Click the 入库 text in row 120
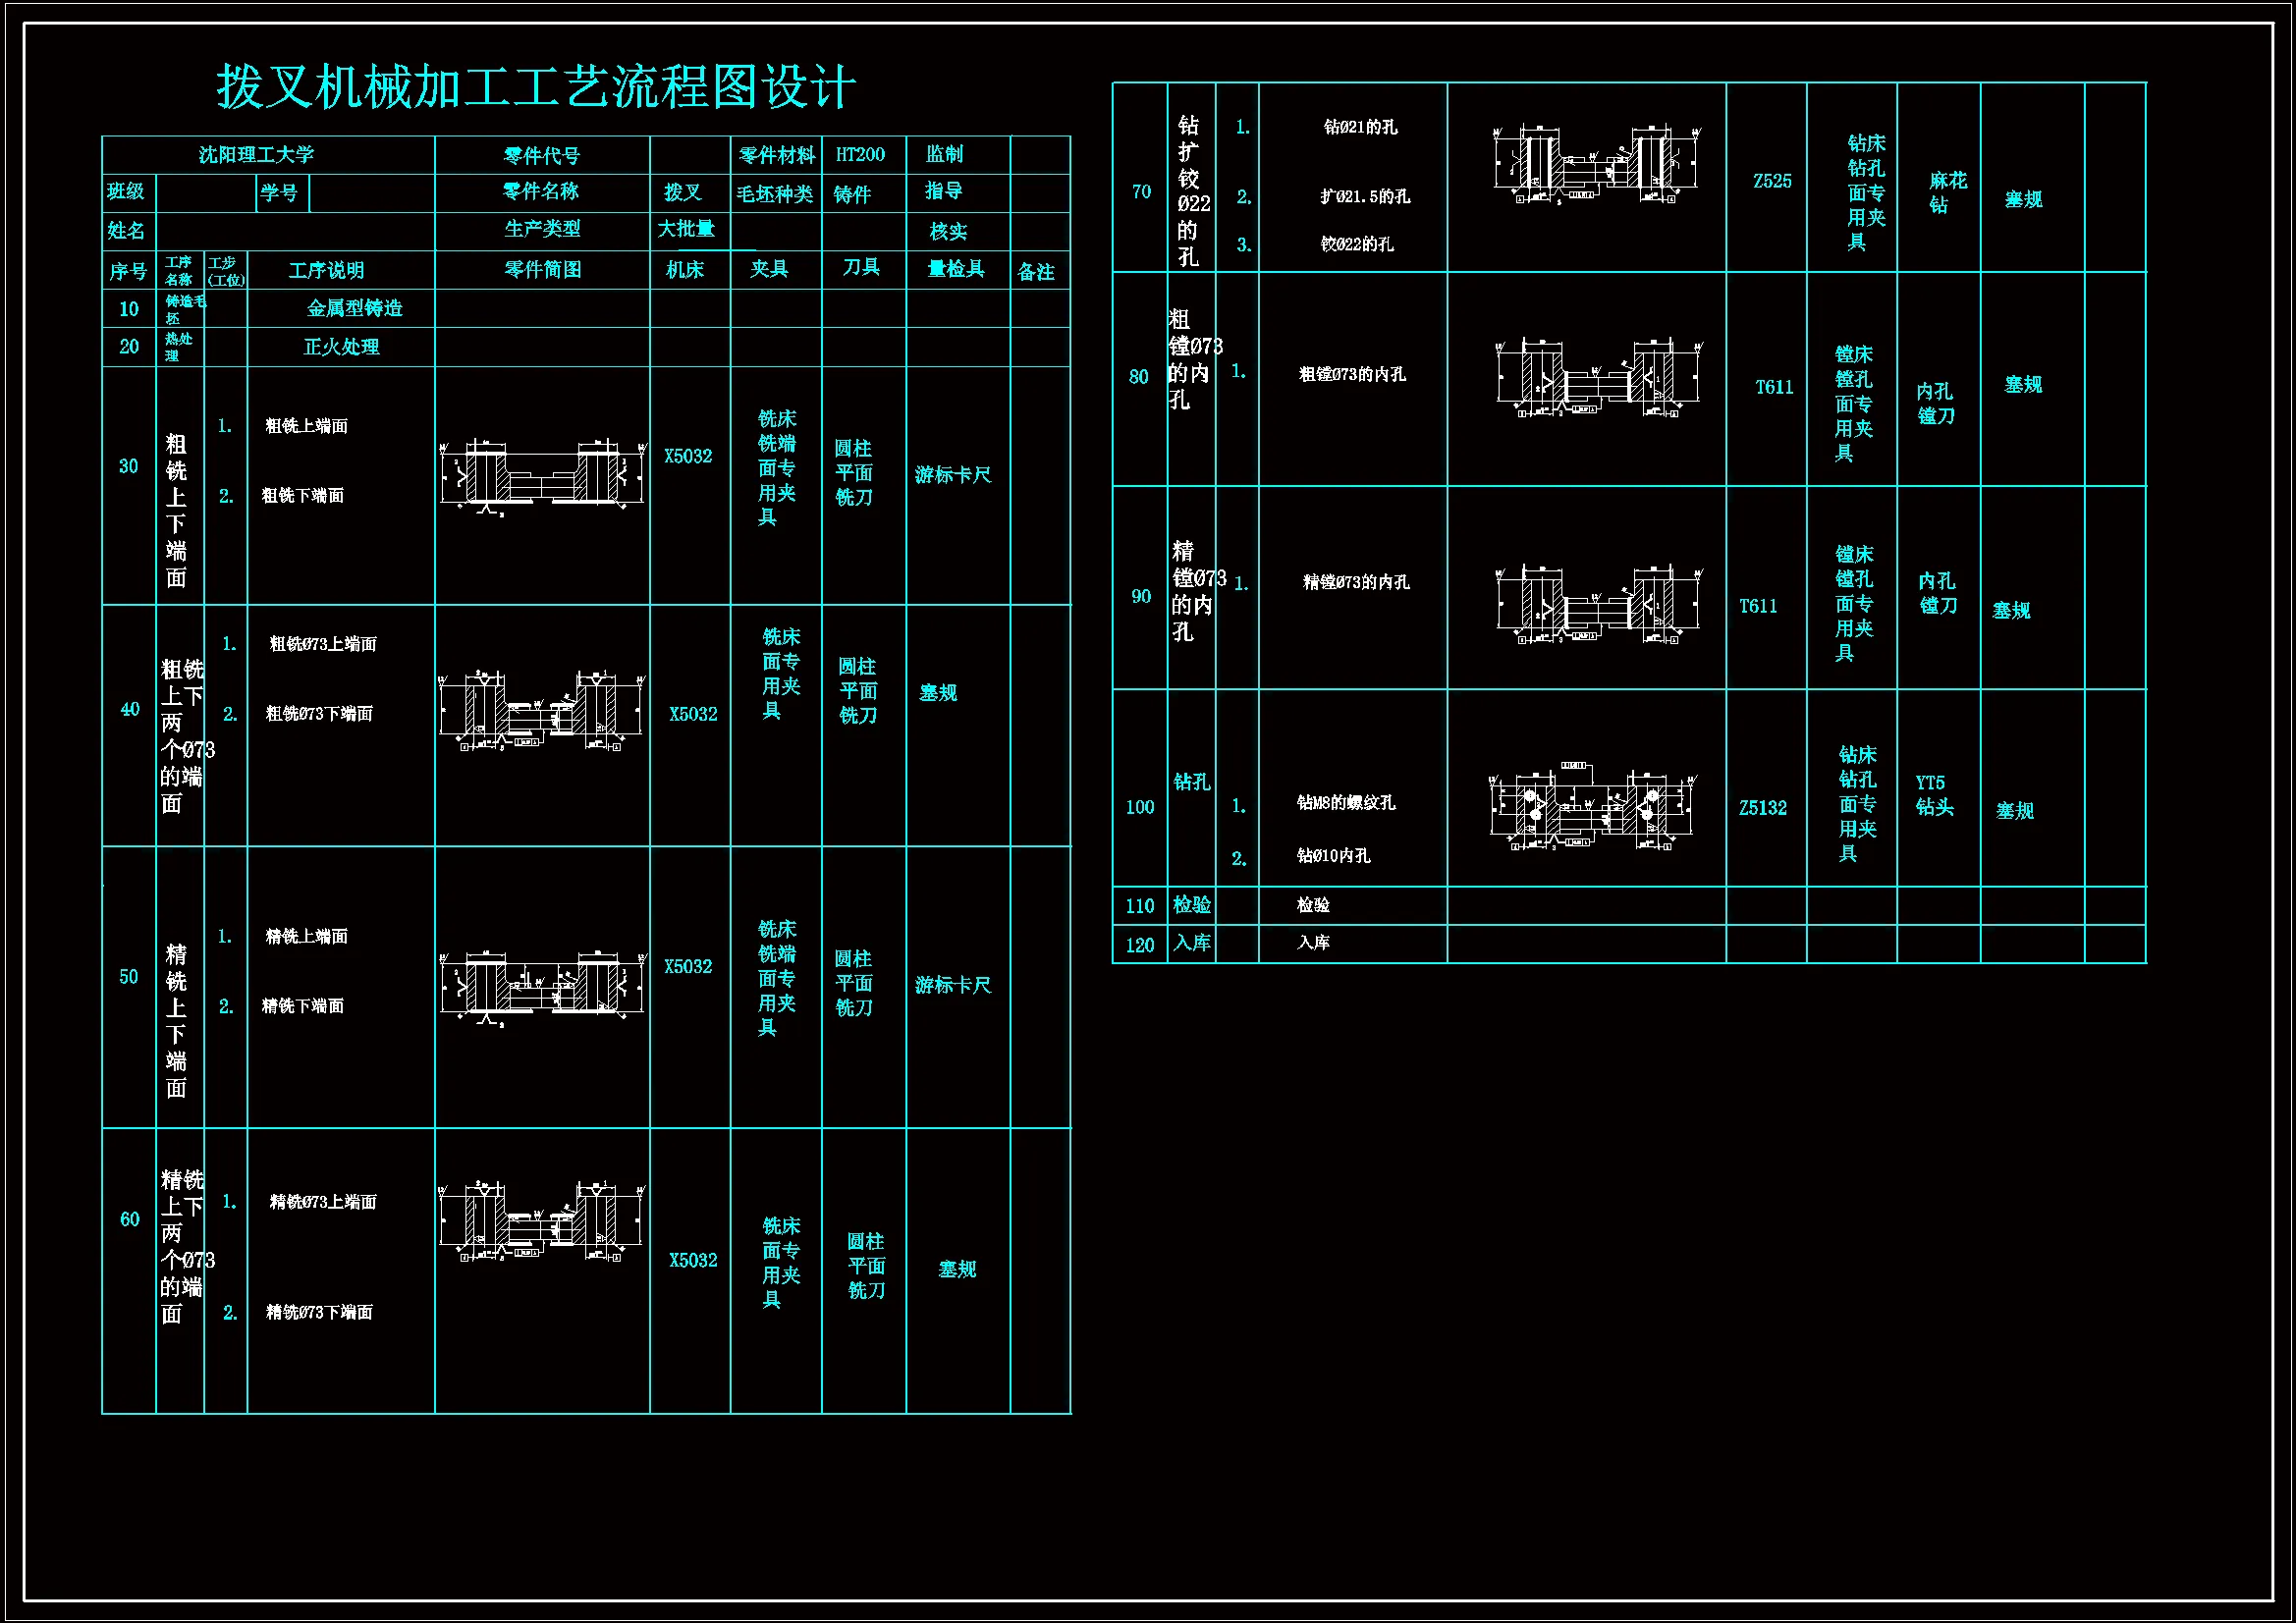 (1312, 943)
